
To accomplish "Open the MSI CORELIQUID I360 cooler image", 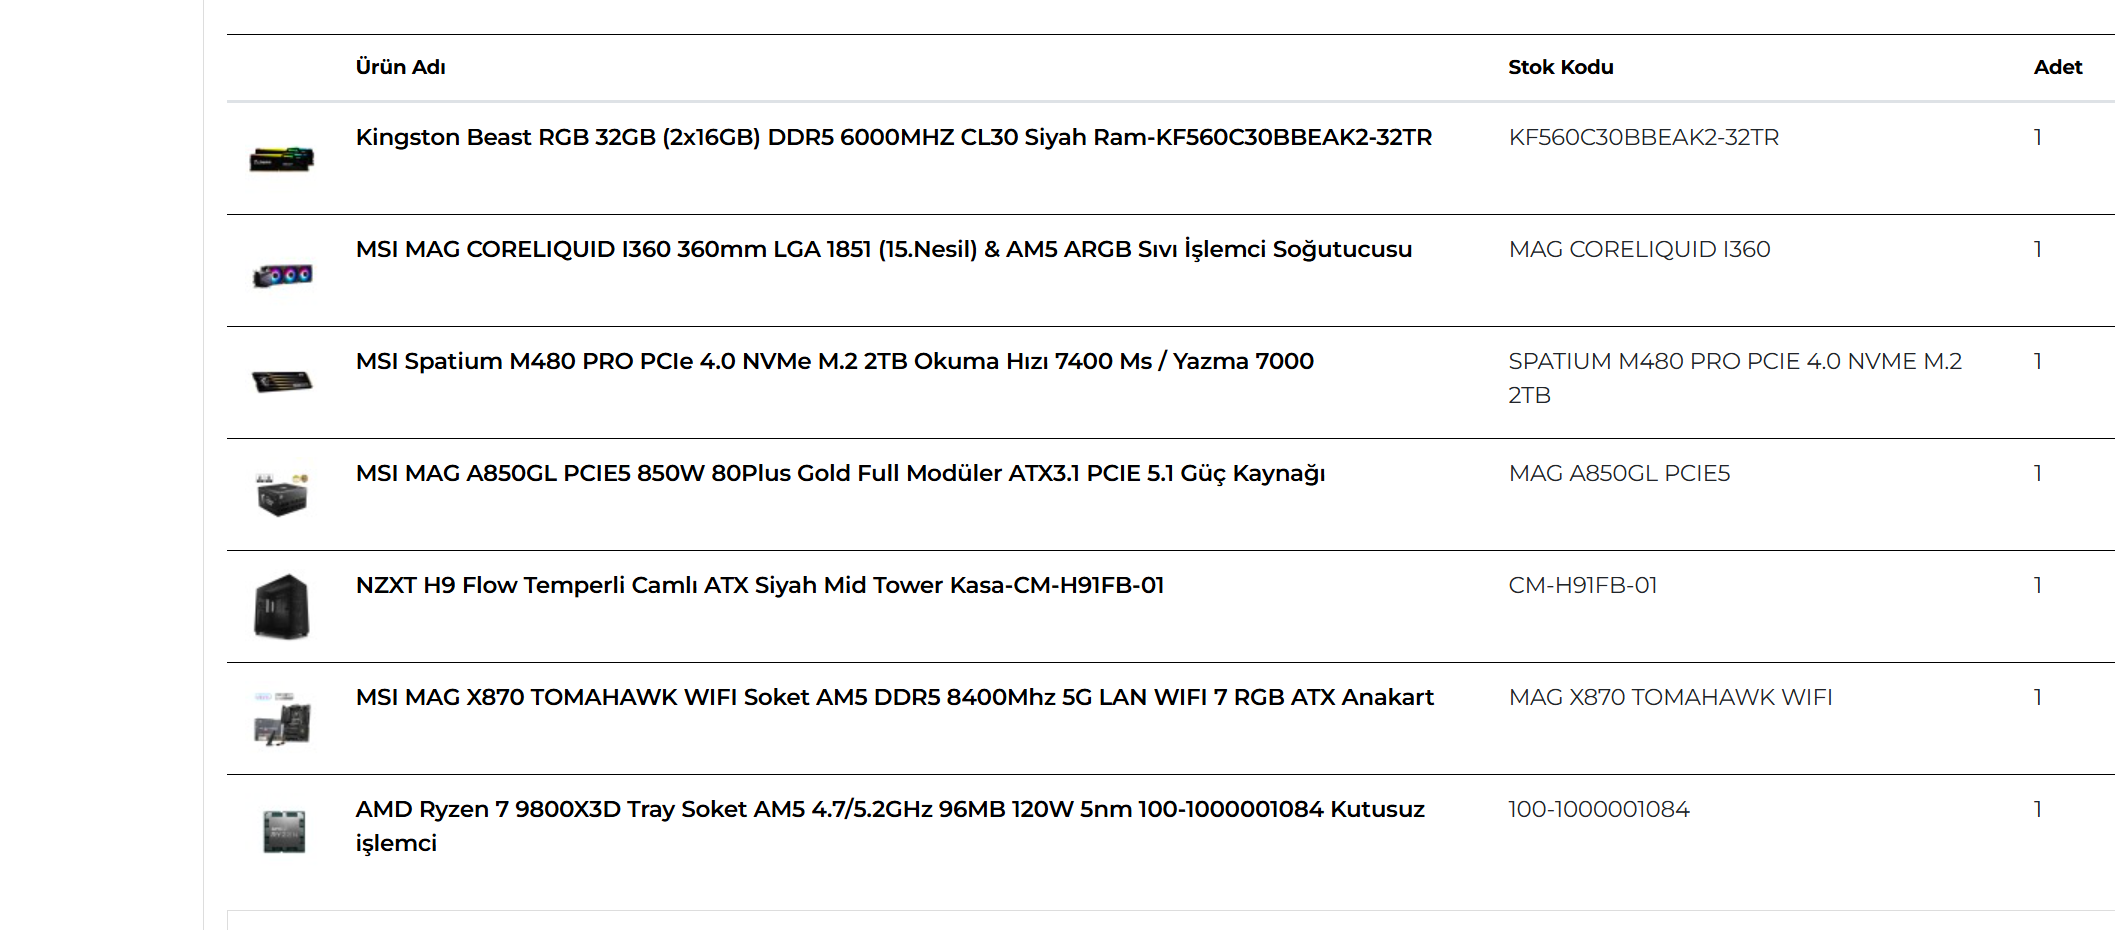I will (282, 275).
